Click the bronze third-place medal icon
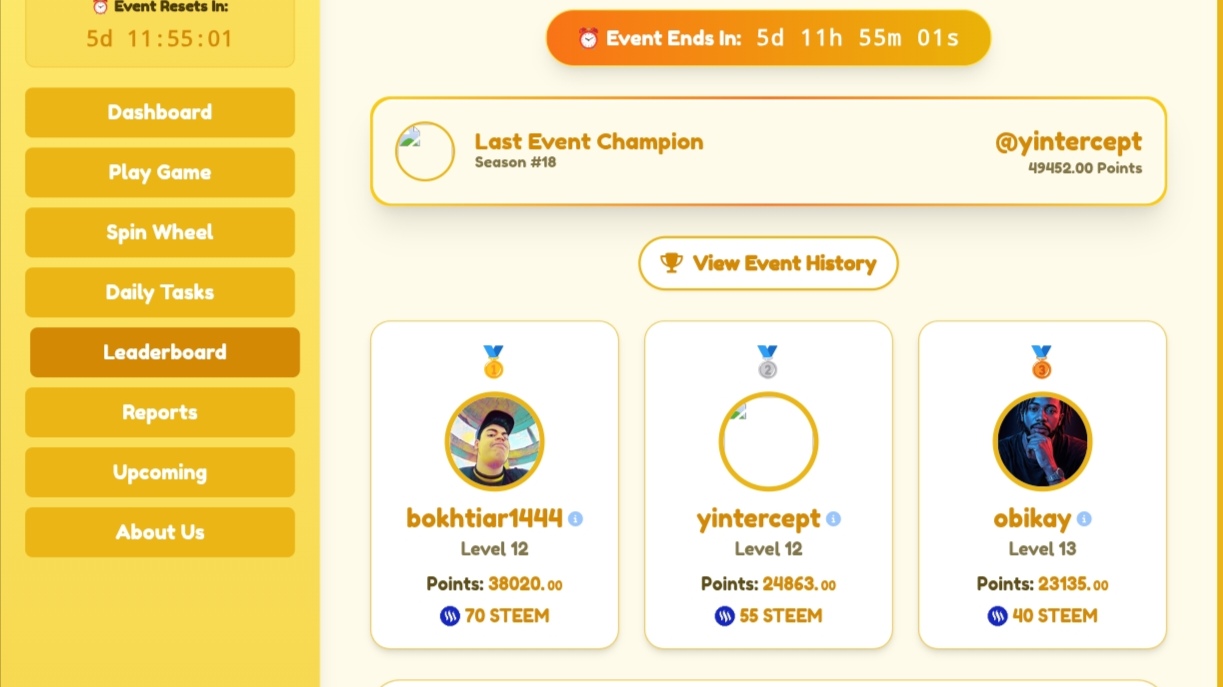Viewport: 1223px width, 687px height. tap(1041, 362)
